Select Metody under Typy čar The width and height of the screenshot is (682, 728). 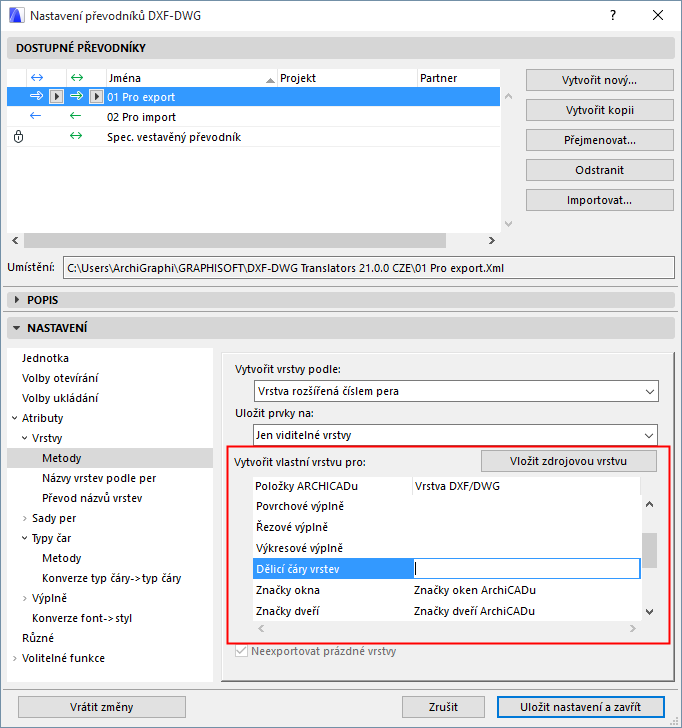click(x=61, y=558)
